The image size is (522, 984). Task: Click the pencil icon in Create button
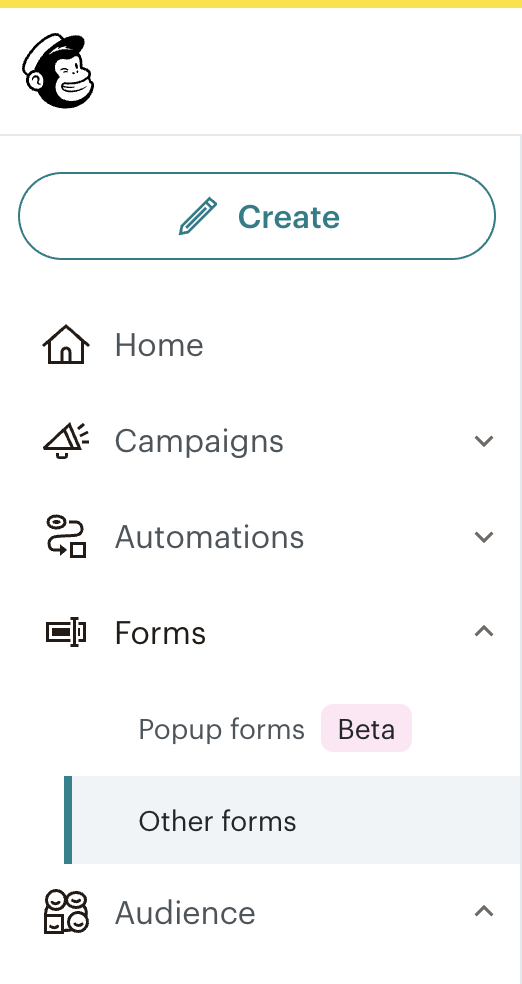(x=198, y=217)
